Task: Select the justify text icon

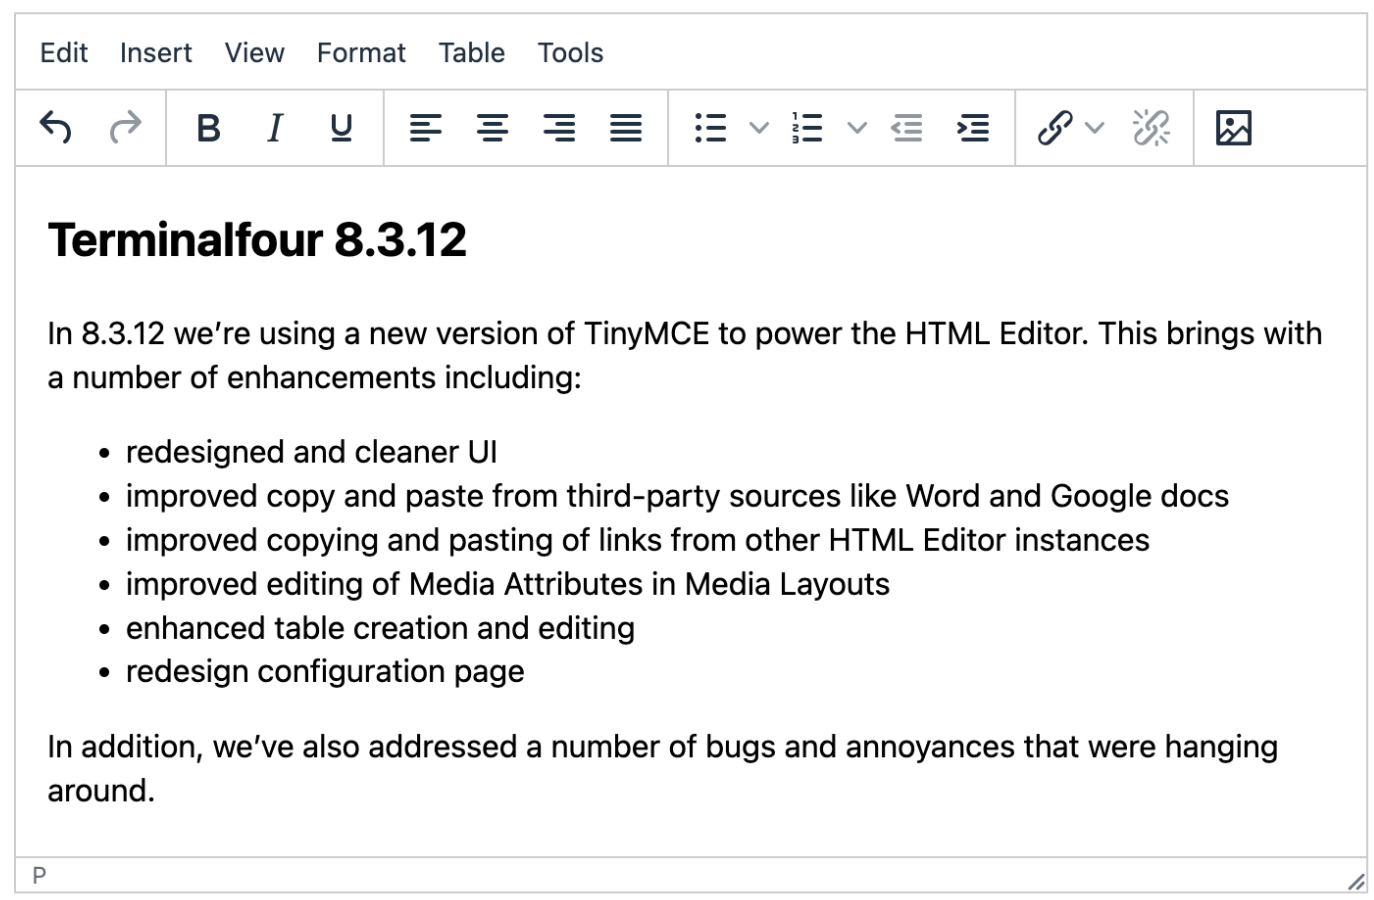Action: 626,128
